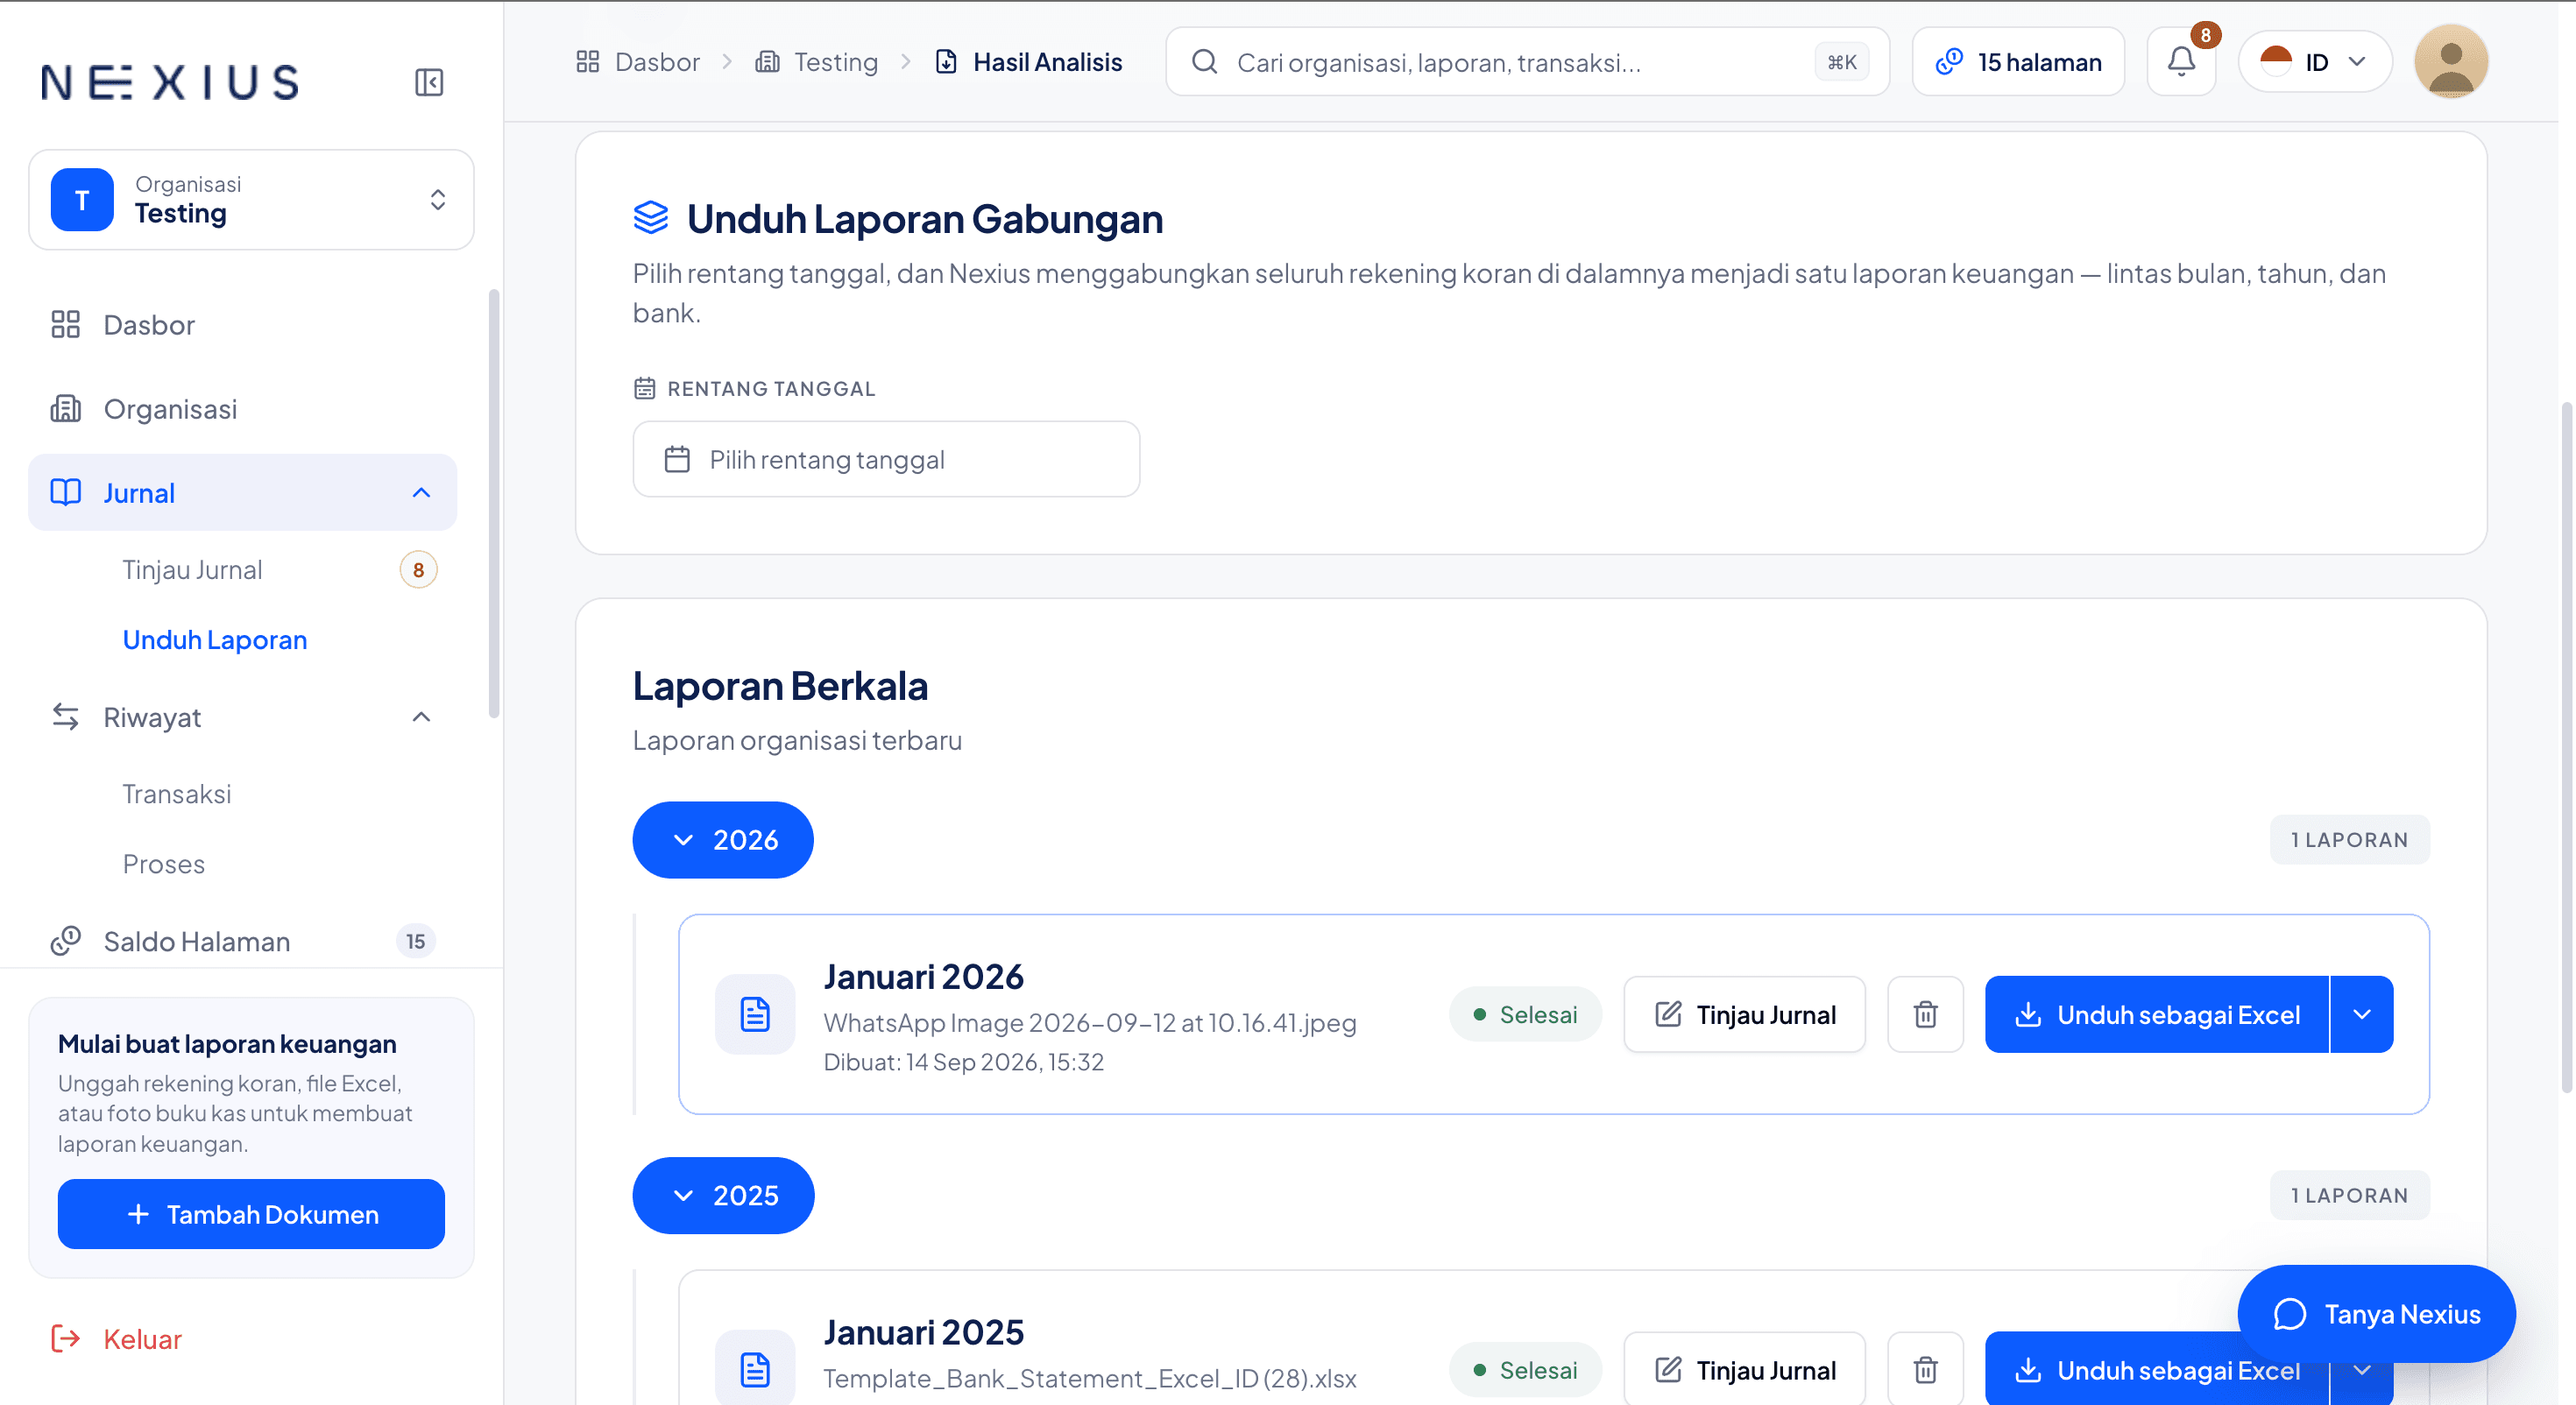Collapse the sidebar panel icon
2576x1405 pixels.
429,82
